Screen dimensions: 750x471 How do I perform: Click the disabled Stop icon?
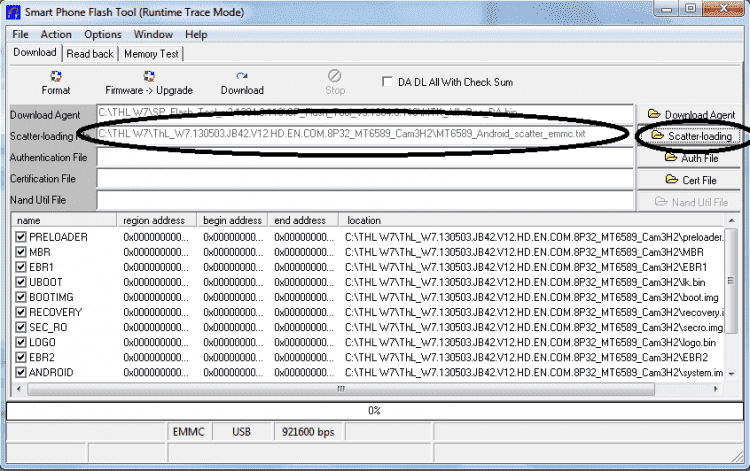click(x=334, y=76)
